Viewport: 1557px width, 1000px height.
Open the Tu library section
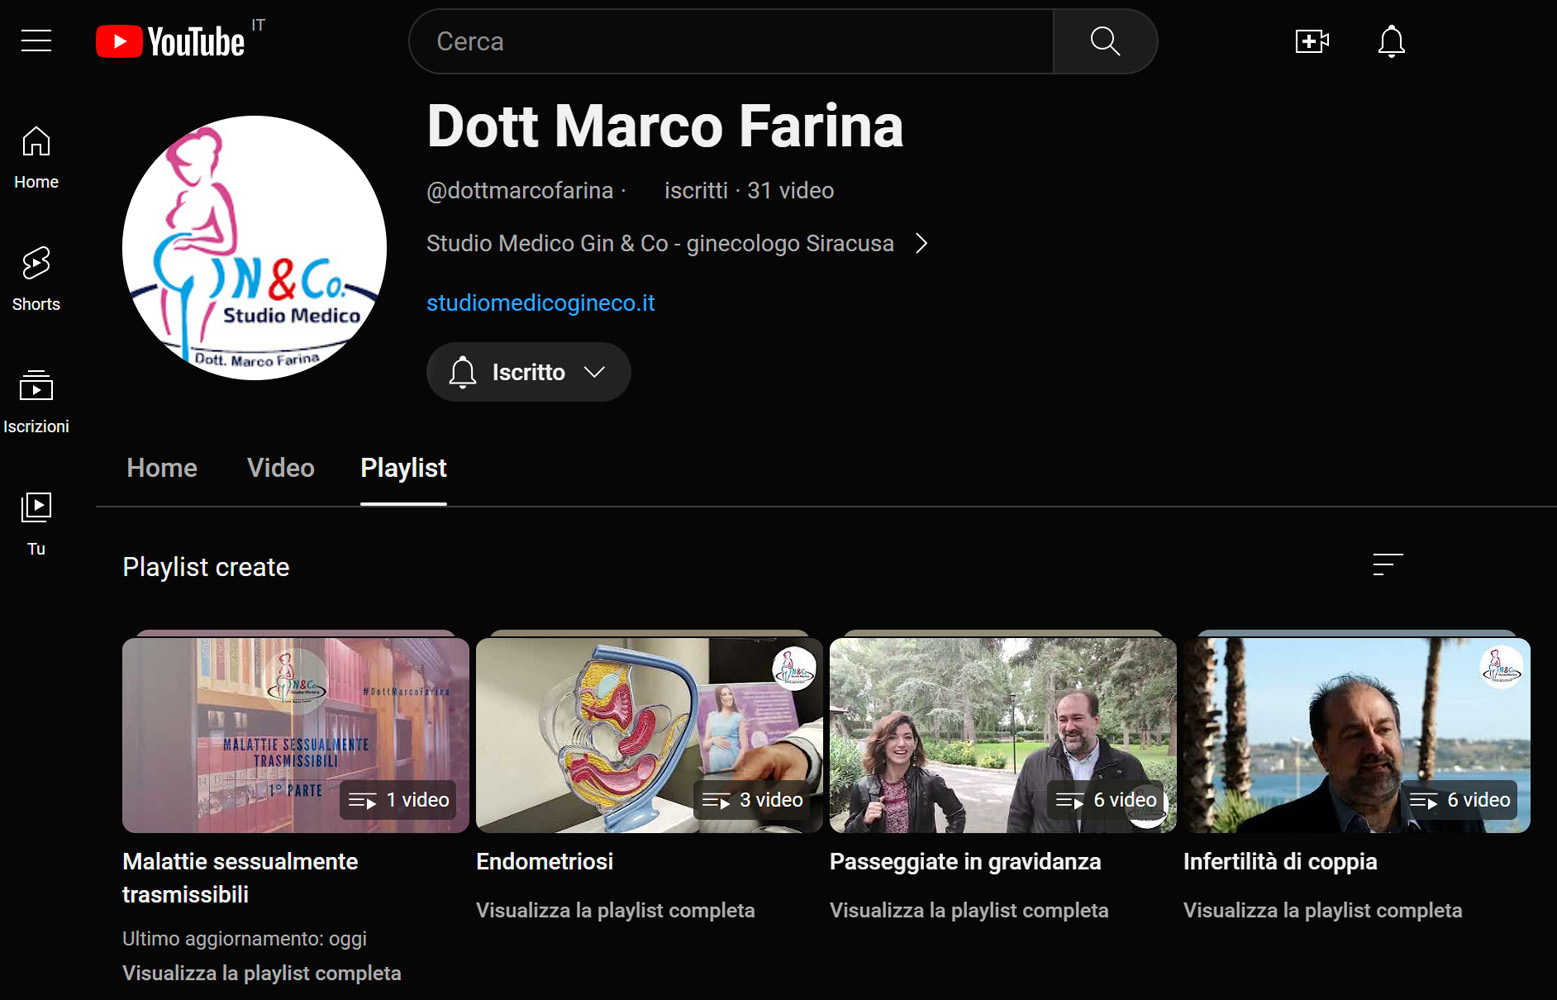click(36, 523)
